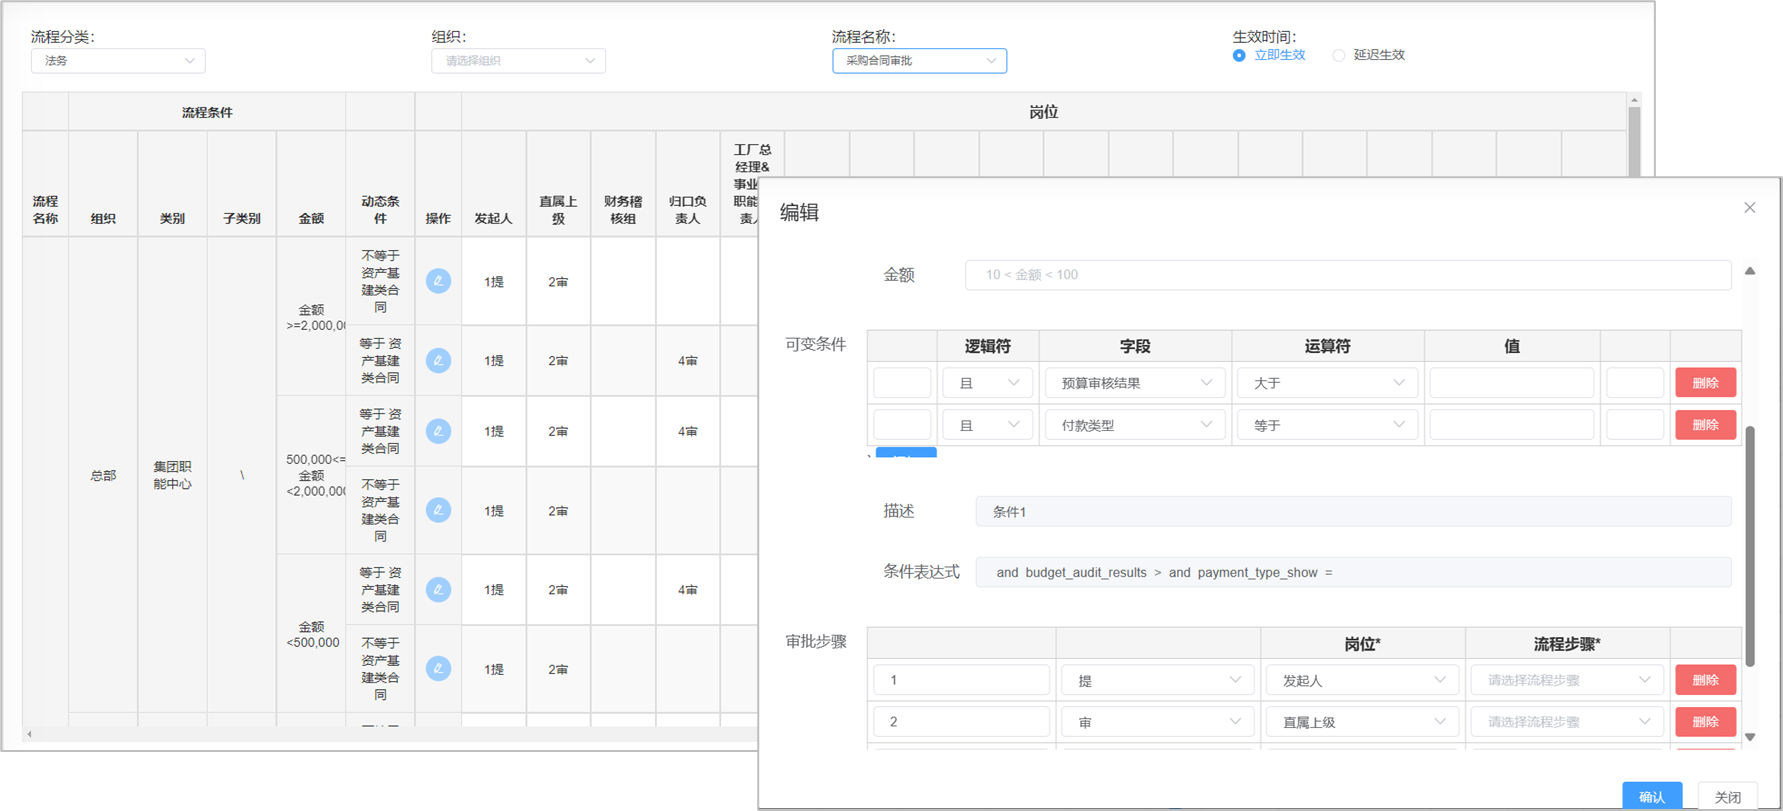The image size is (1783, 811).
Task: Click the main table horizontal scroll-left arrow
Action: click(30, 734)
